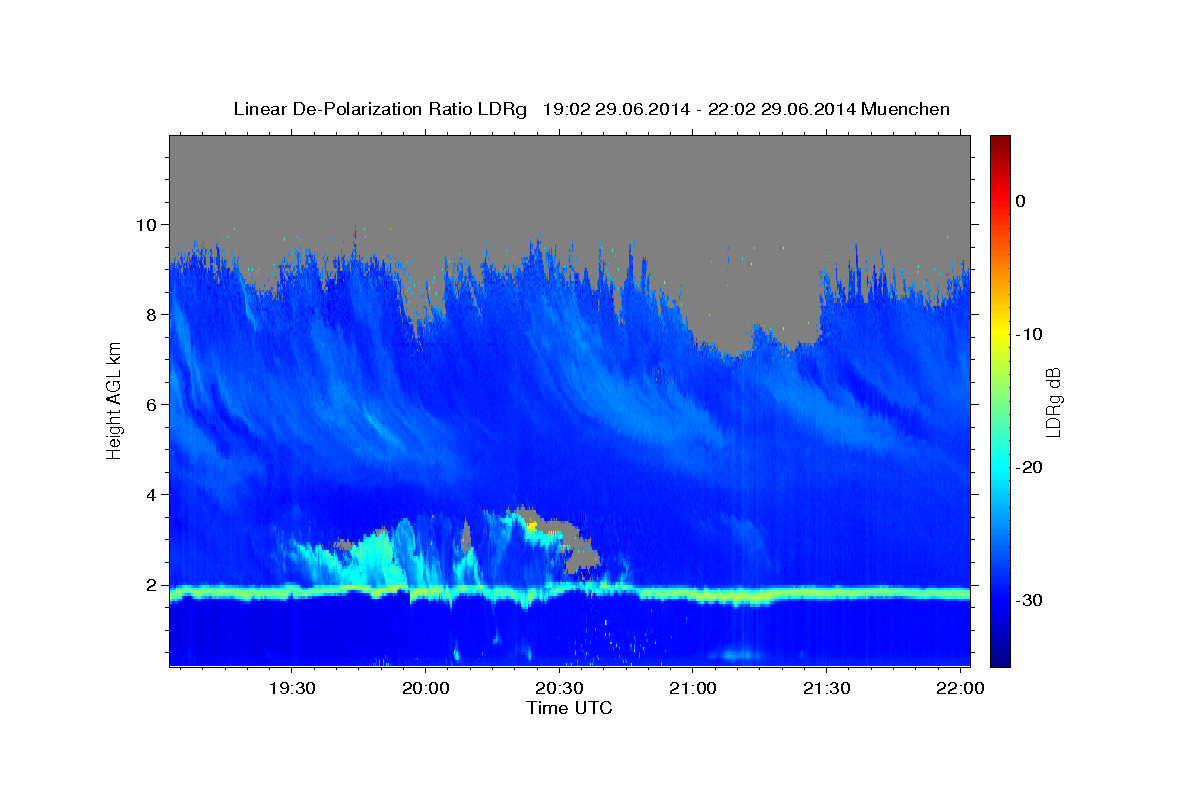The image size is (1200, 800).
Task: Click the '20:30' time tick label
Action: tap(558, 689)
